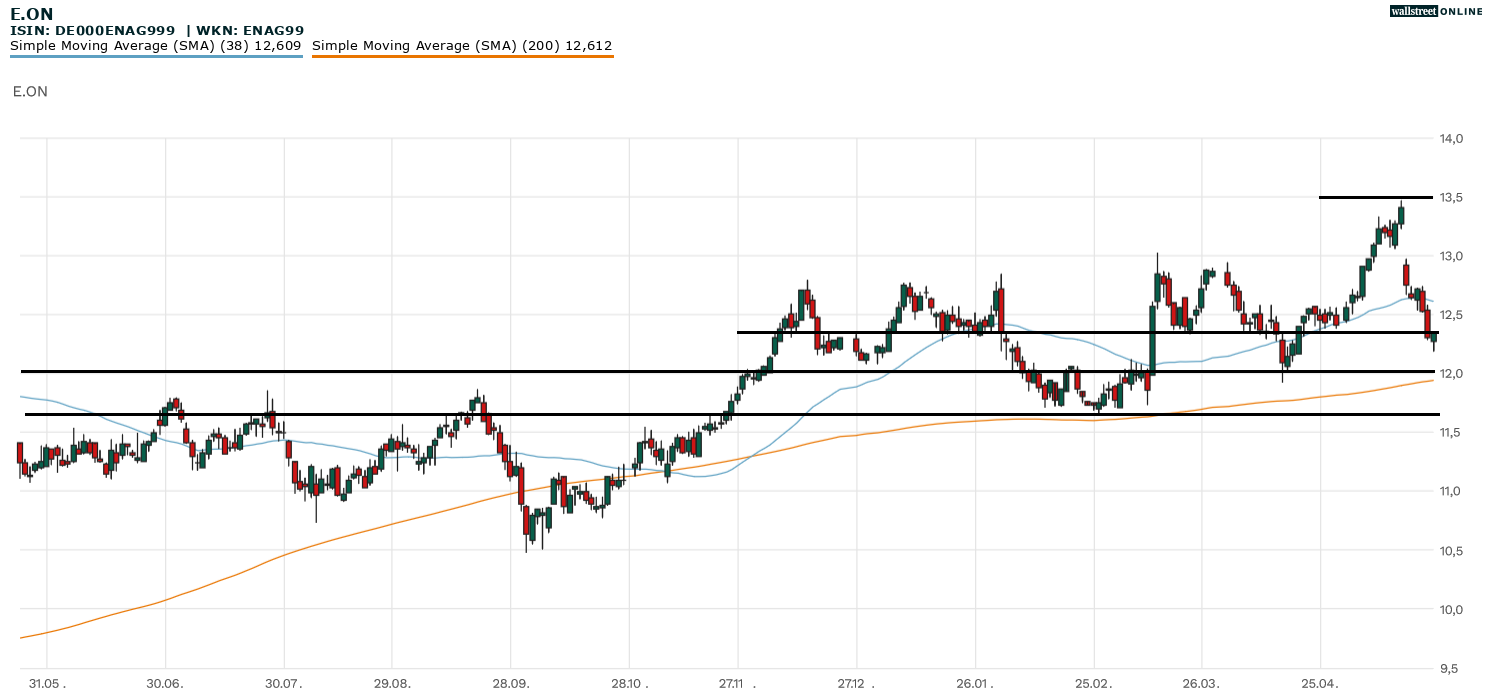Click the 31.05. date axis label
Image resolution: width=1490 pixels, height=689 pixels.
[47, 683]
